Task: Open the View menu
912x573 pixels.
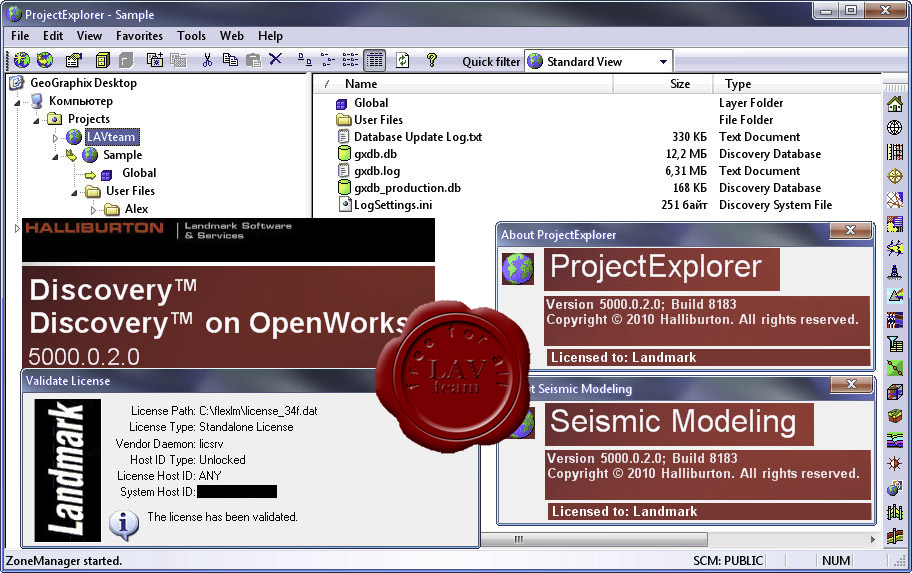Action: [x=89, y=35]
